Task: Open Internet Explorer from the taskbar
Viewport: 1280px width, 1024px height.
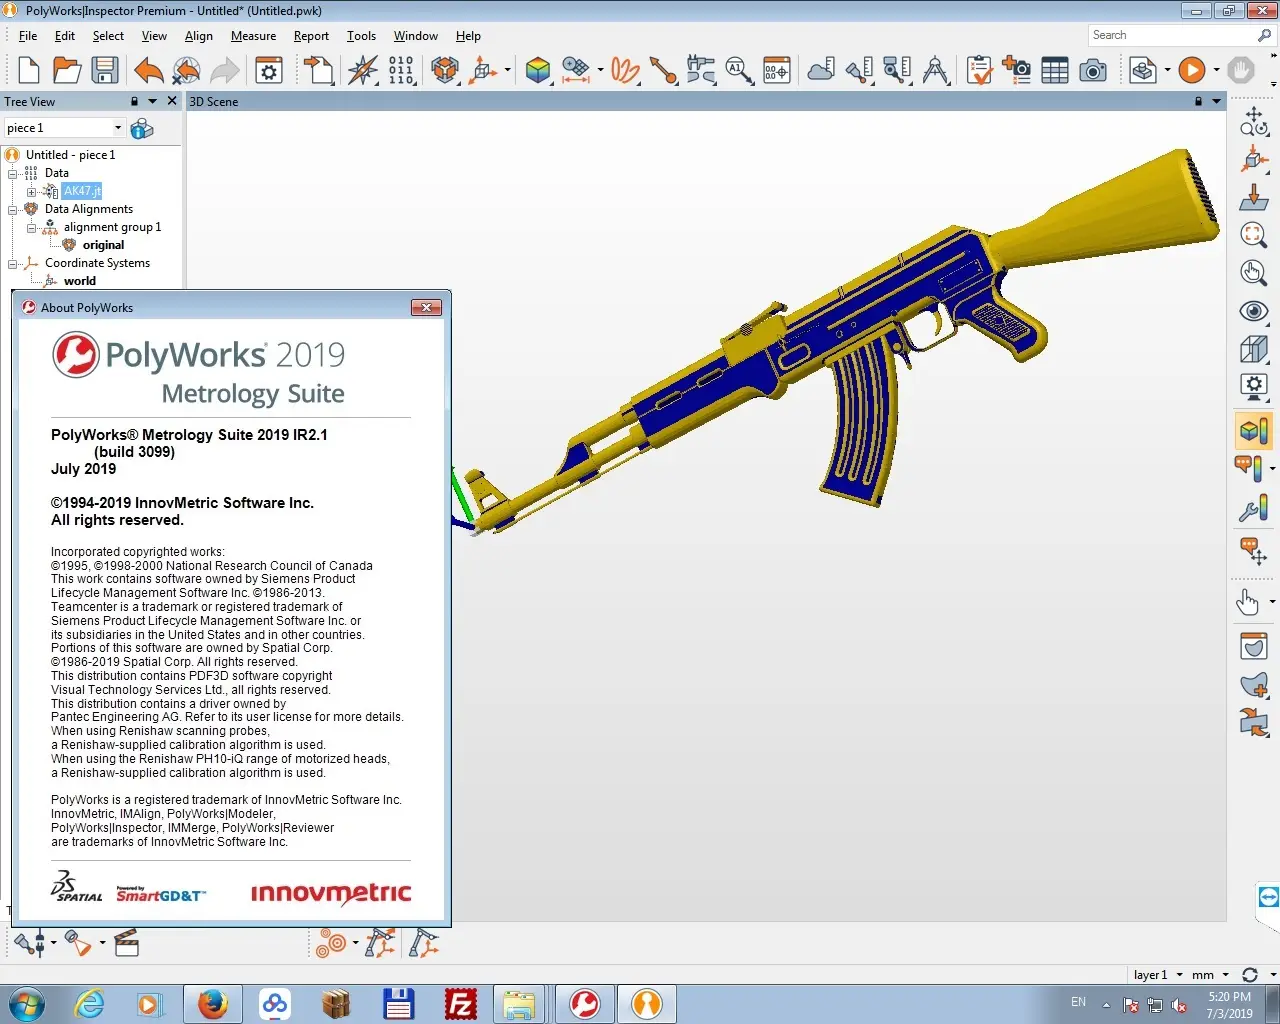Action: [88, 1003]
